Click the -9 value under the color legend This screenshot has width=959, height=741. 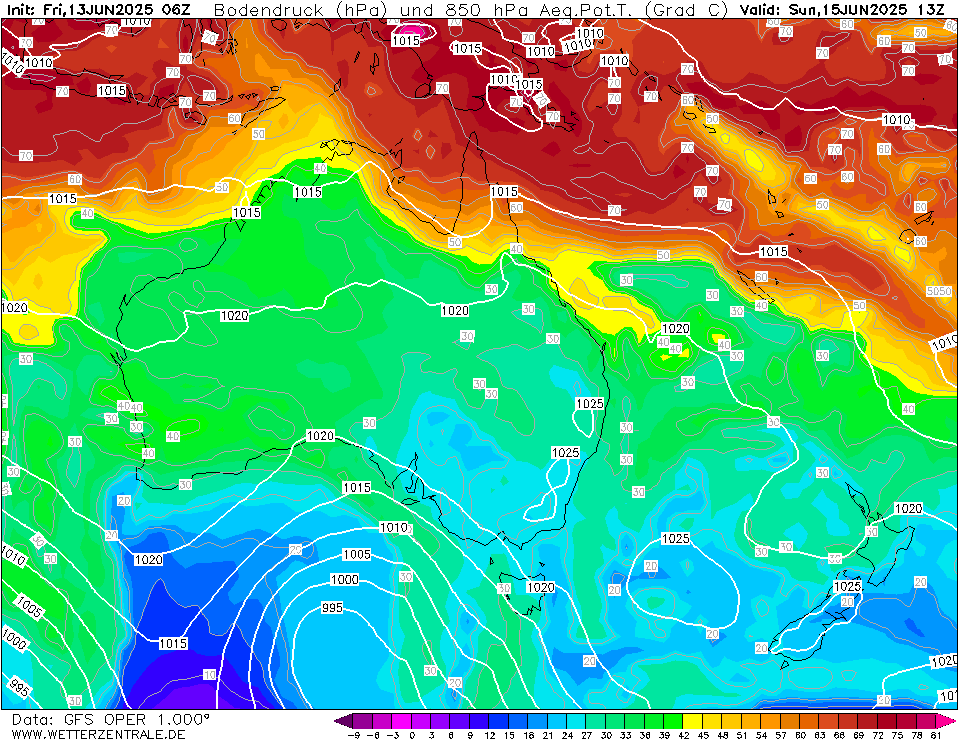coord(353,735)
